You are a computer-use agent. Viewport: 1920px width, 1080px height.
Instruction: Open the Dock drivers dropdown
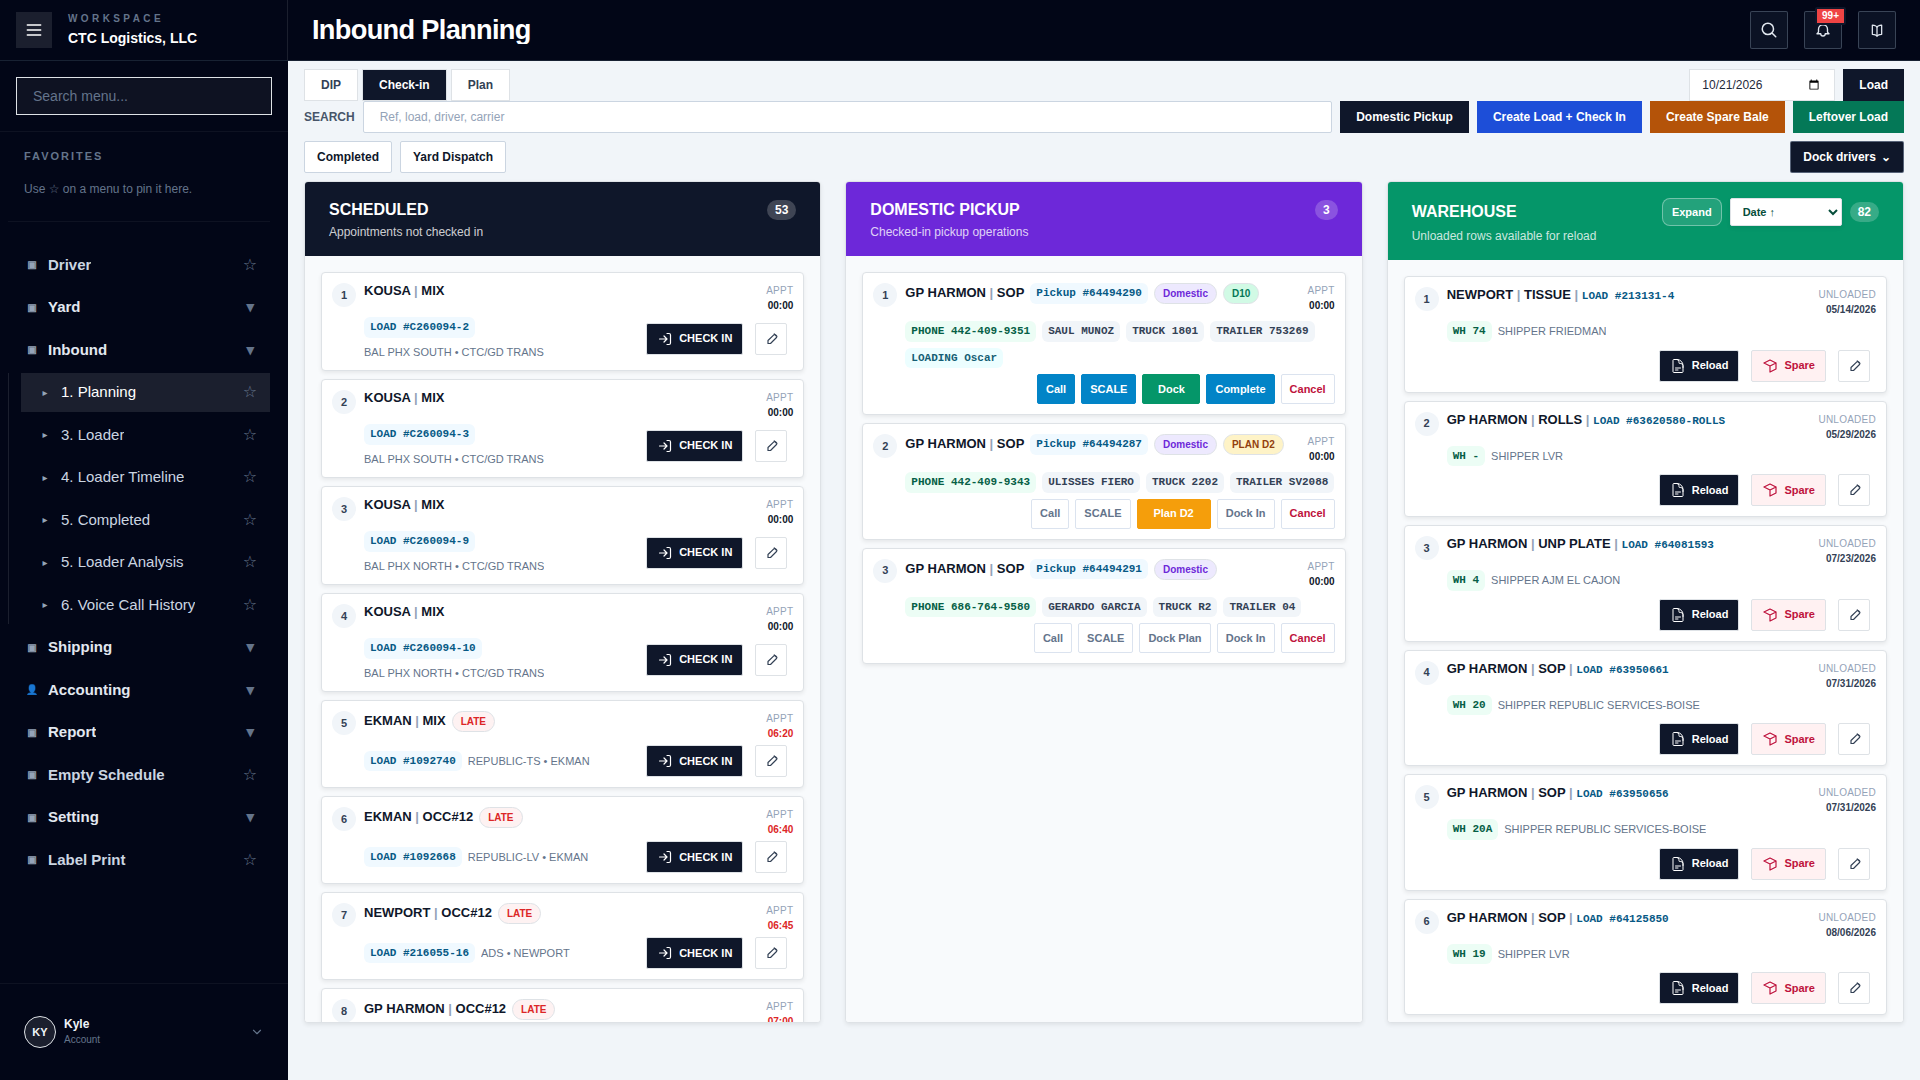click(x=1846, y=157)
